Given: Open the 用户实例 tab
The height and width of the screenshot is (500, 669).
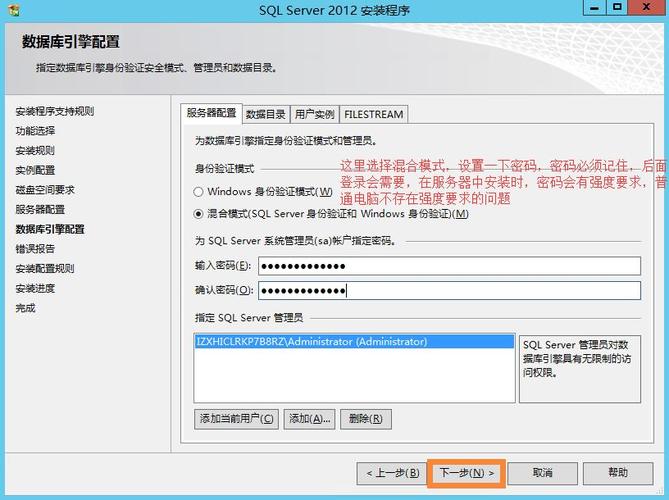Looking at the screenshot, I should 314,114.
